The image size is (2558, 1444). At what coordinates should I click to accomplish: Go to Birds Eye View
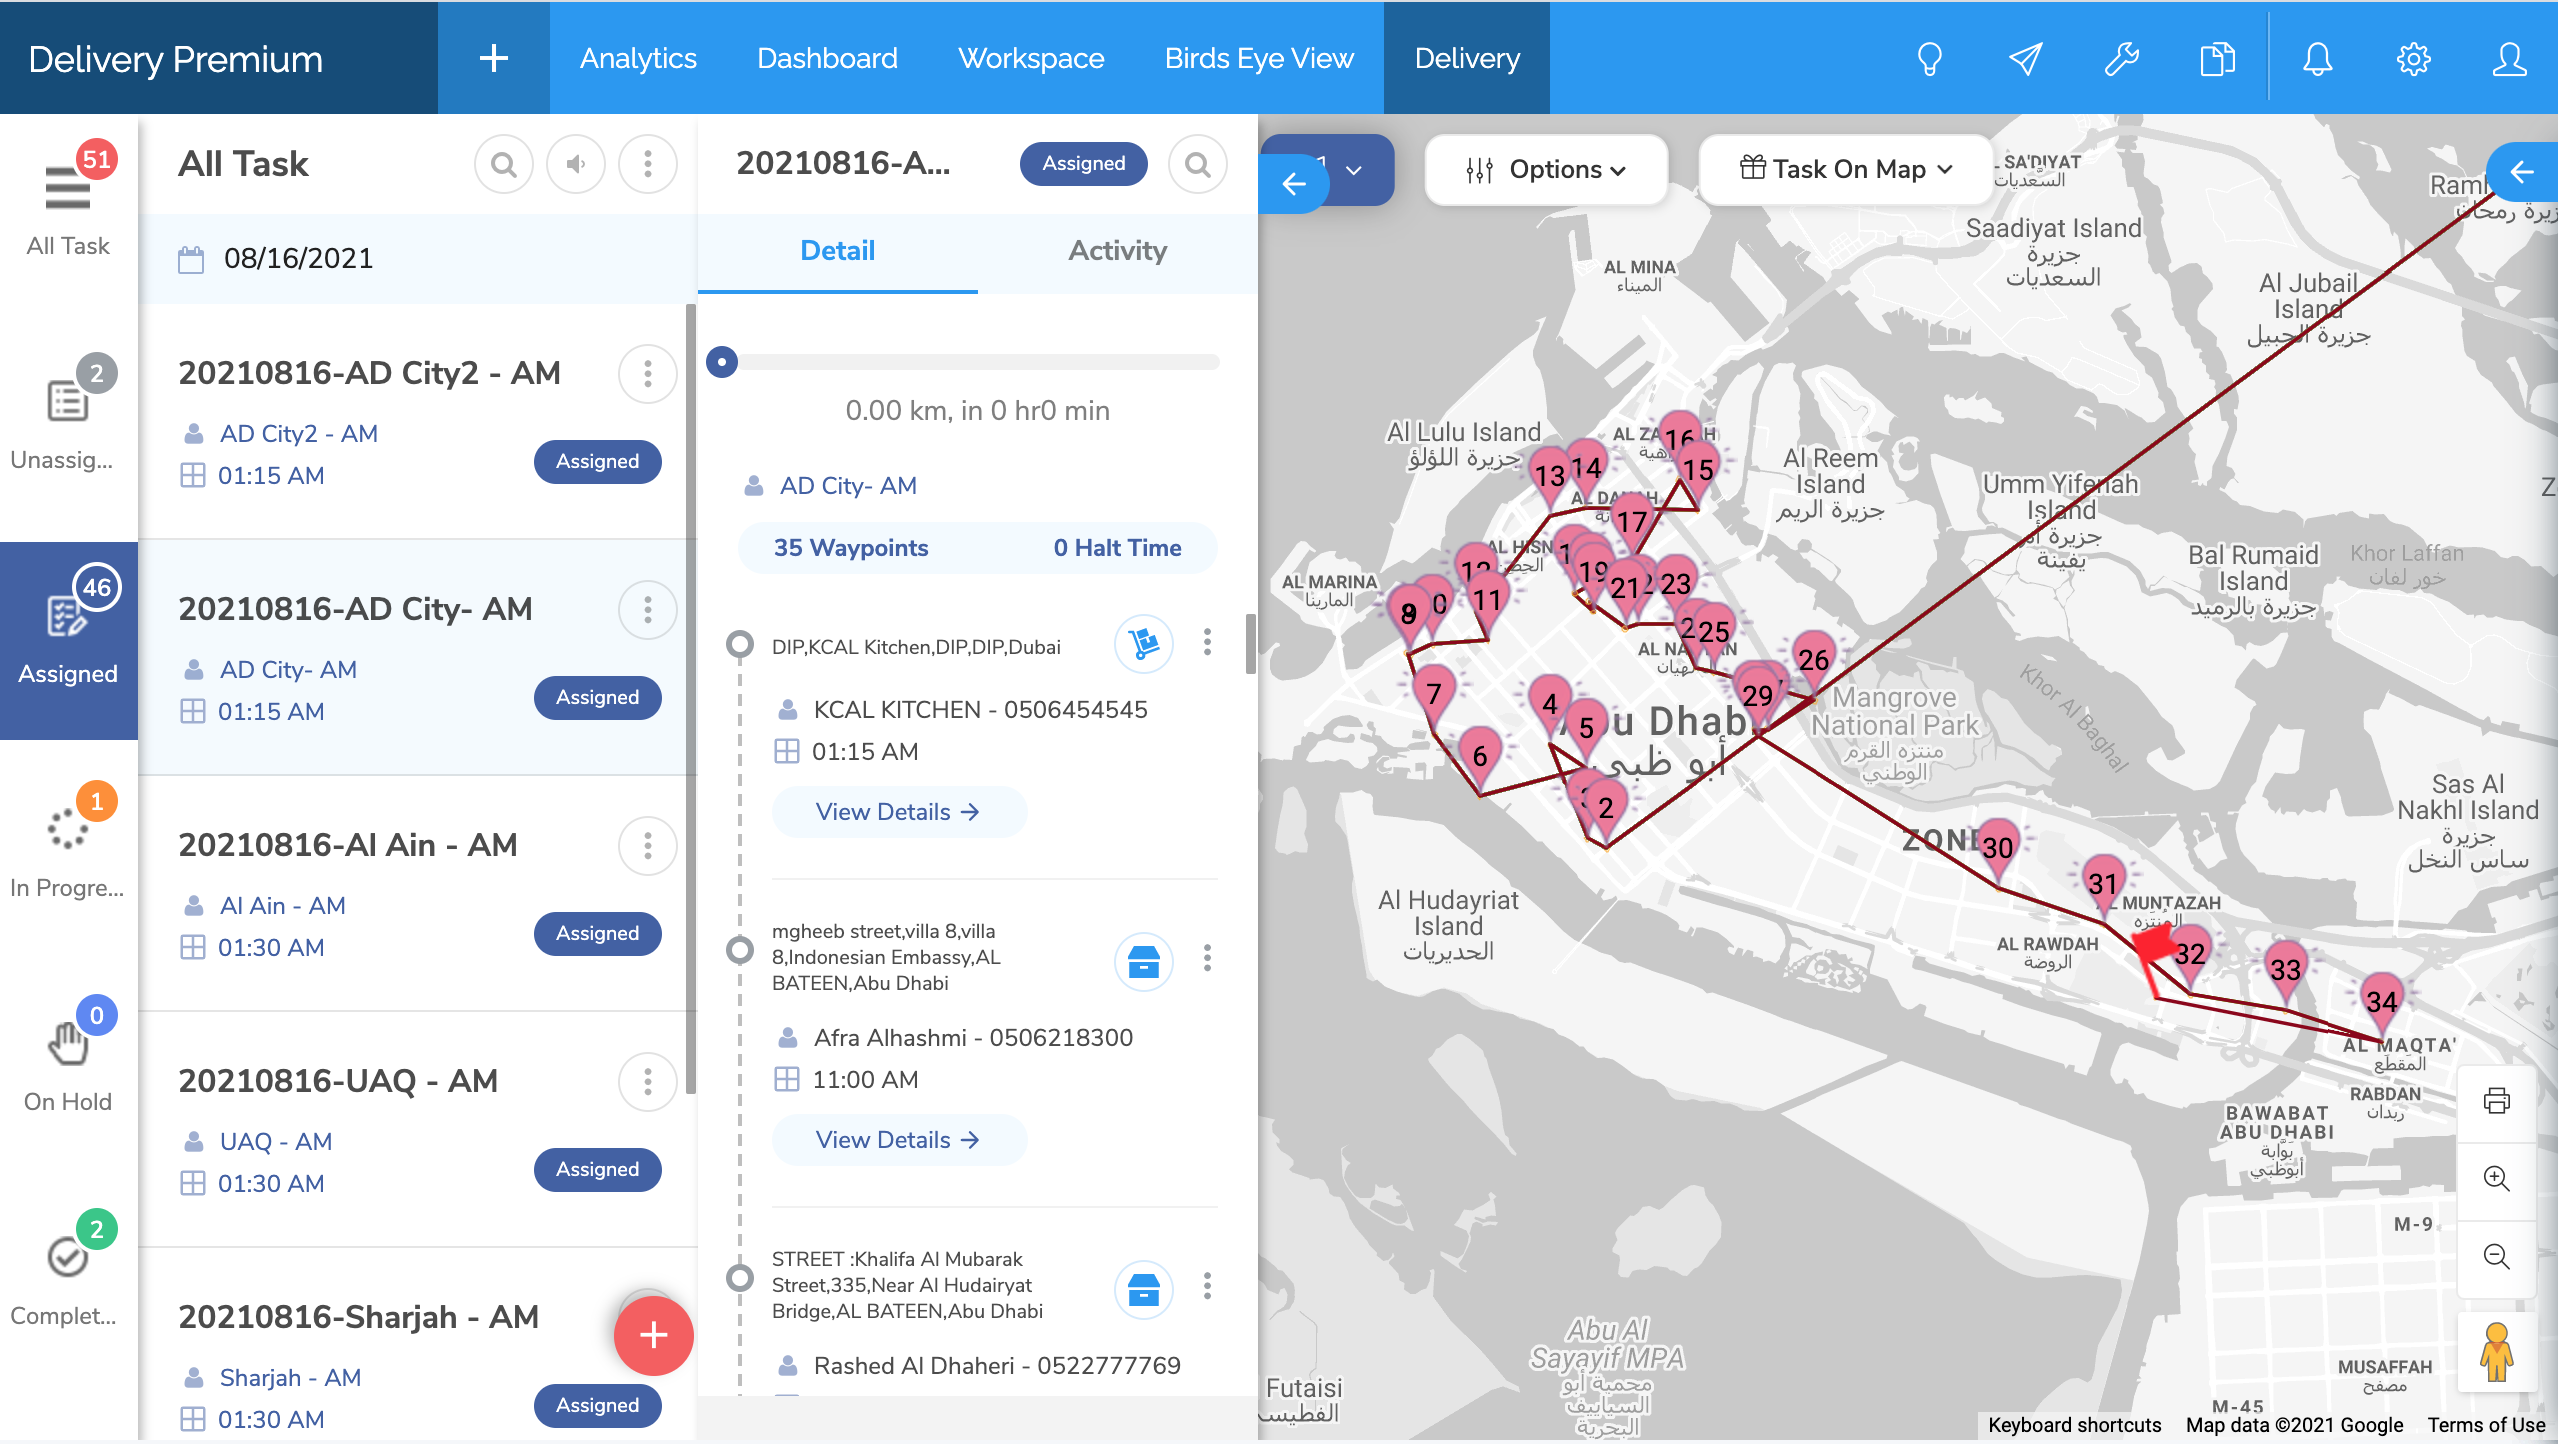coord(1259,59)
